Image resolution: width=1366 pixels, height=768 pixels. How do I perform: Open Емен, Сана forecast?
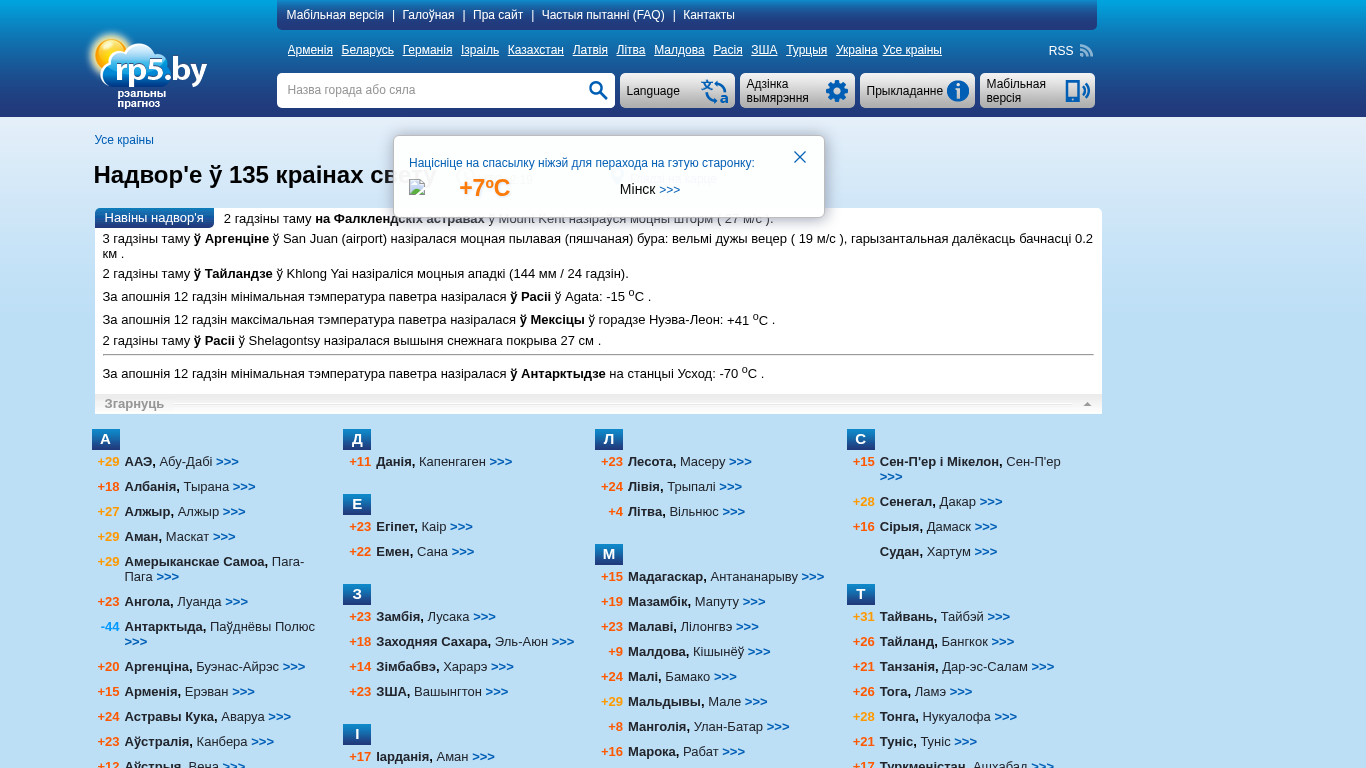[425, 552]
